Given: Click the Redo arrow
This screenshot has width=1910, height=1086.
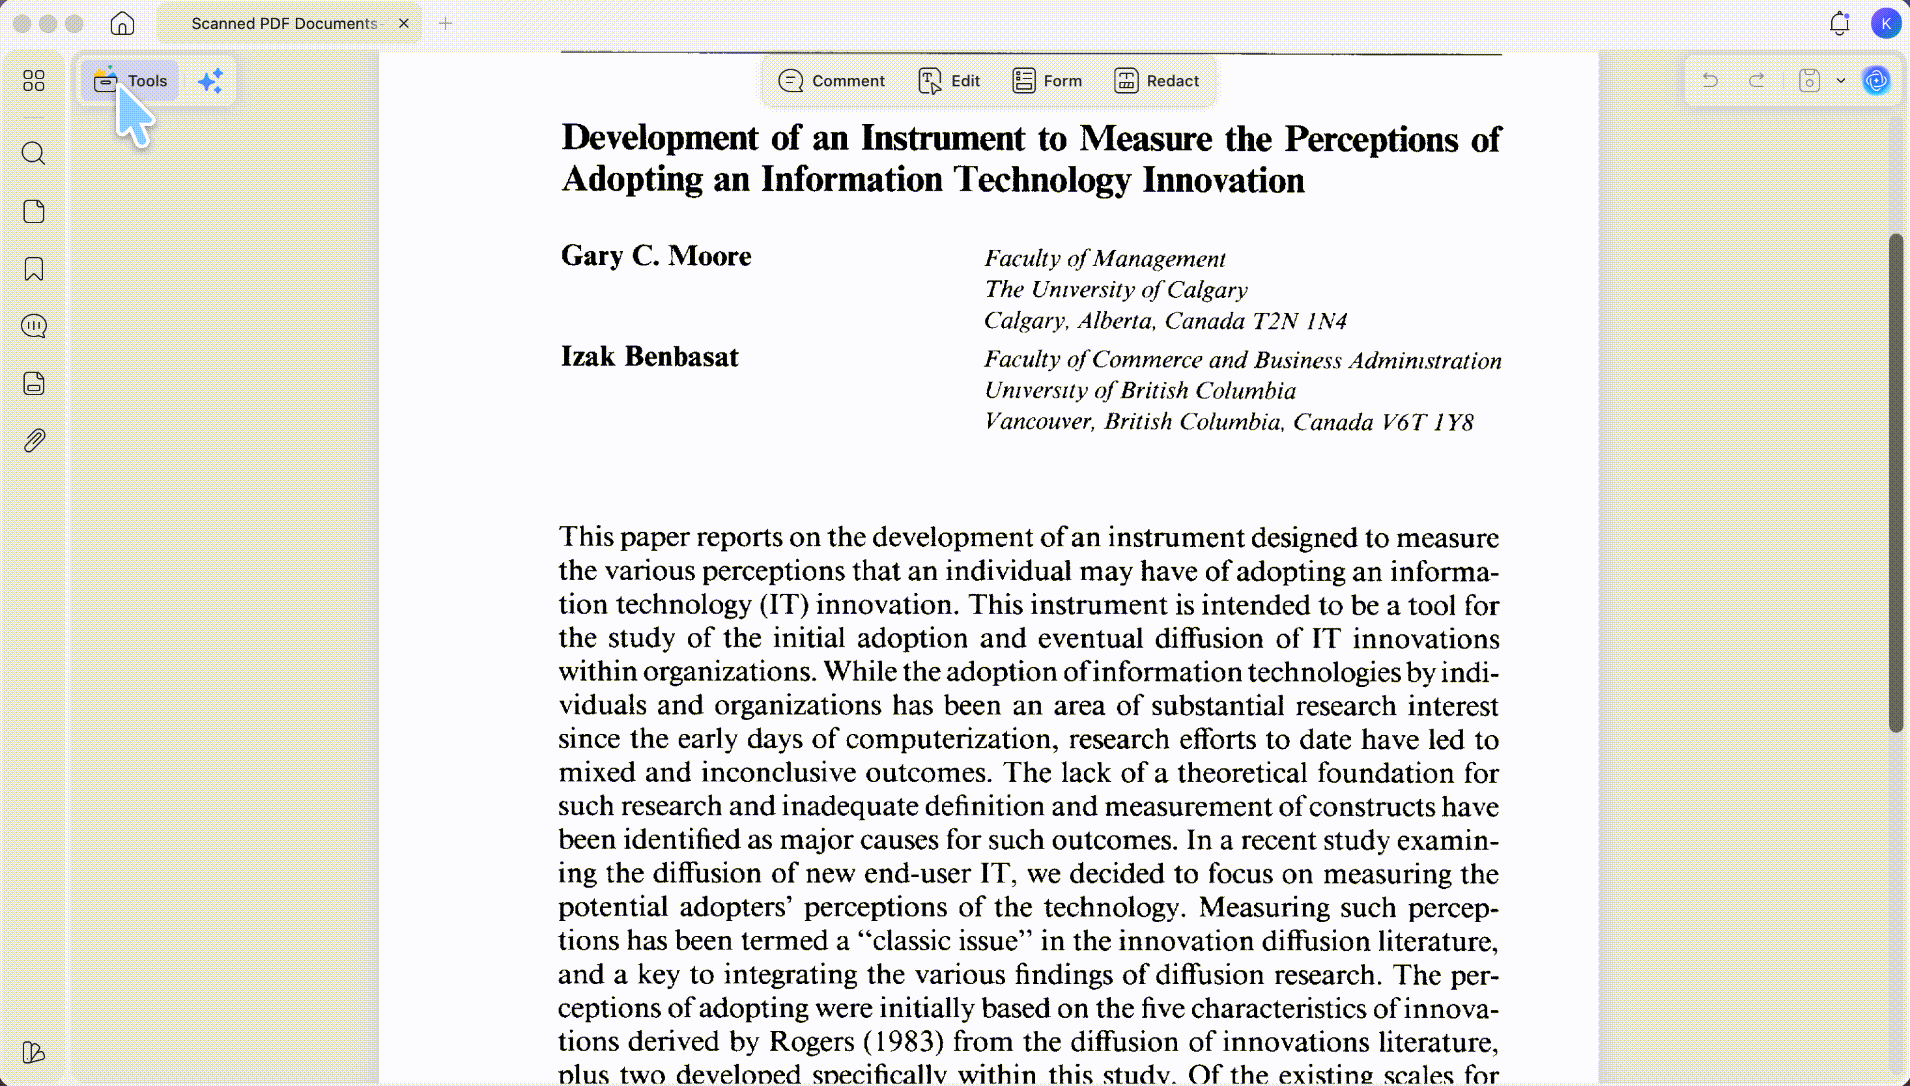Looking at the screenshot, I should (1757, 81).
